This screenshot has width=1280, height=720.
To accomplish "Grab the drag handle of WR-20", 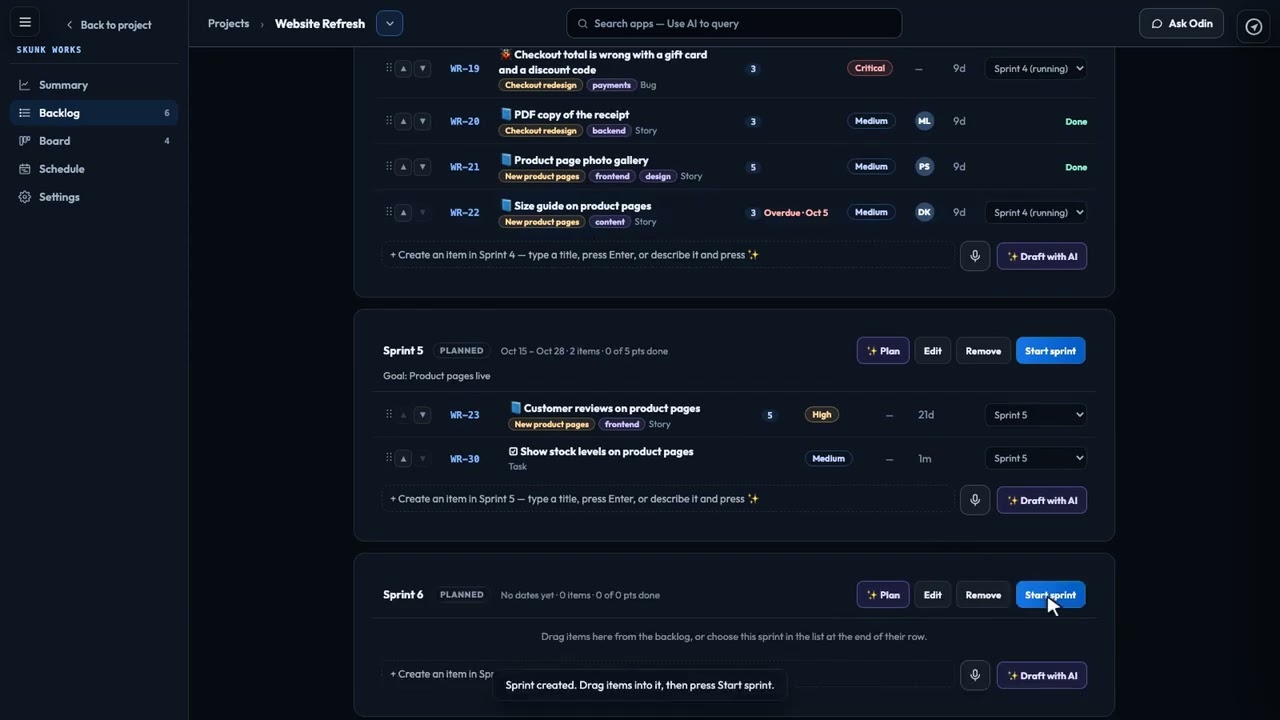I will tap(388, 120).
